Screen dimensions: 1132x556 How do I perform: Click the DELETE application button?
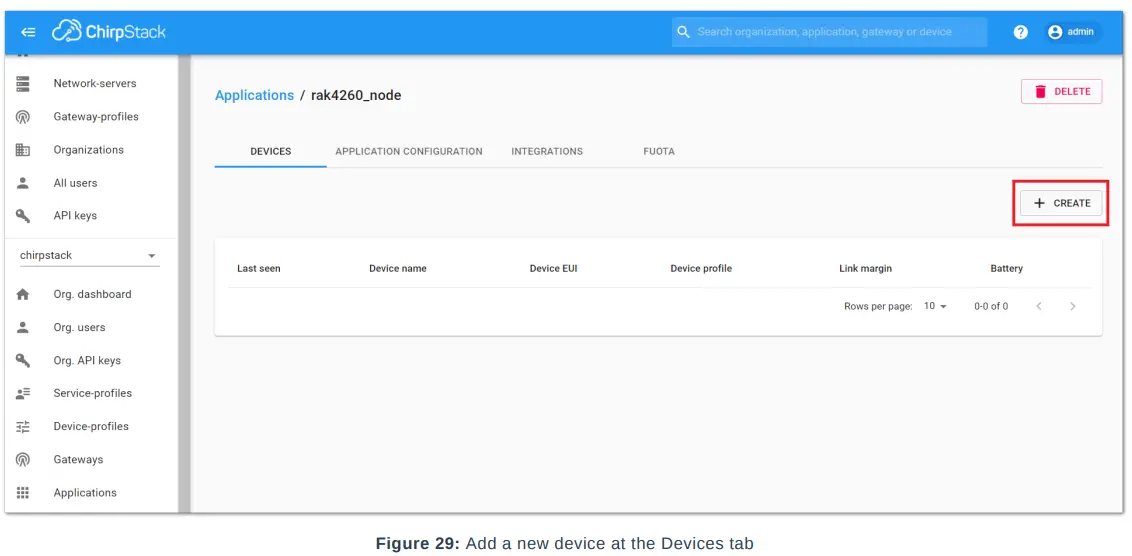coord(1061,92)
